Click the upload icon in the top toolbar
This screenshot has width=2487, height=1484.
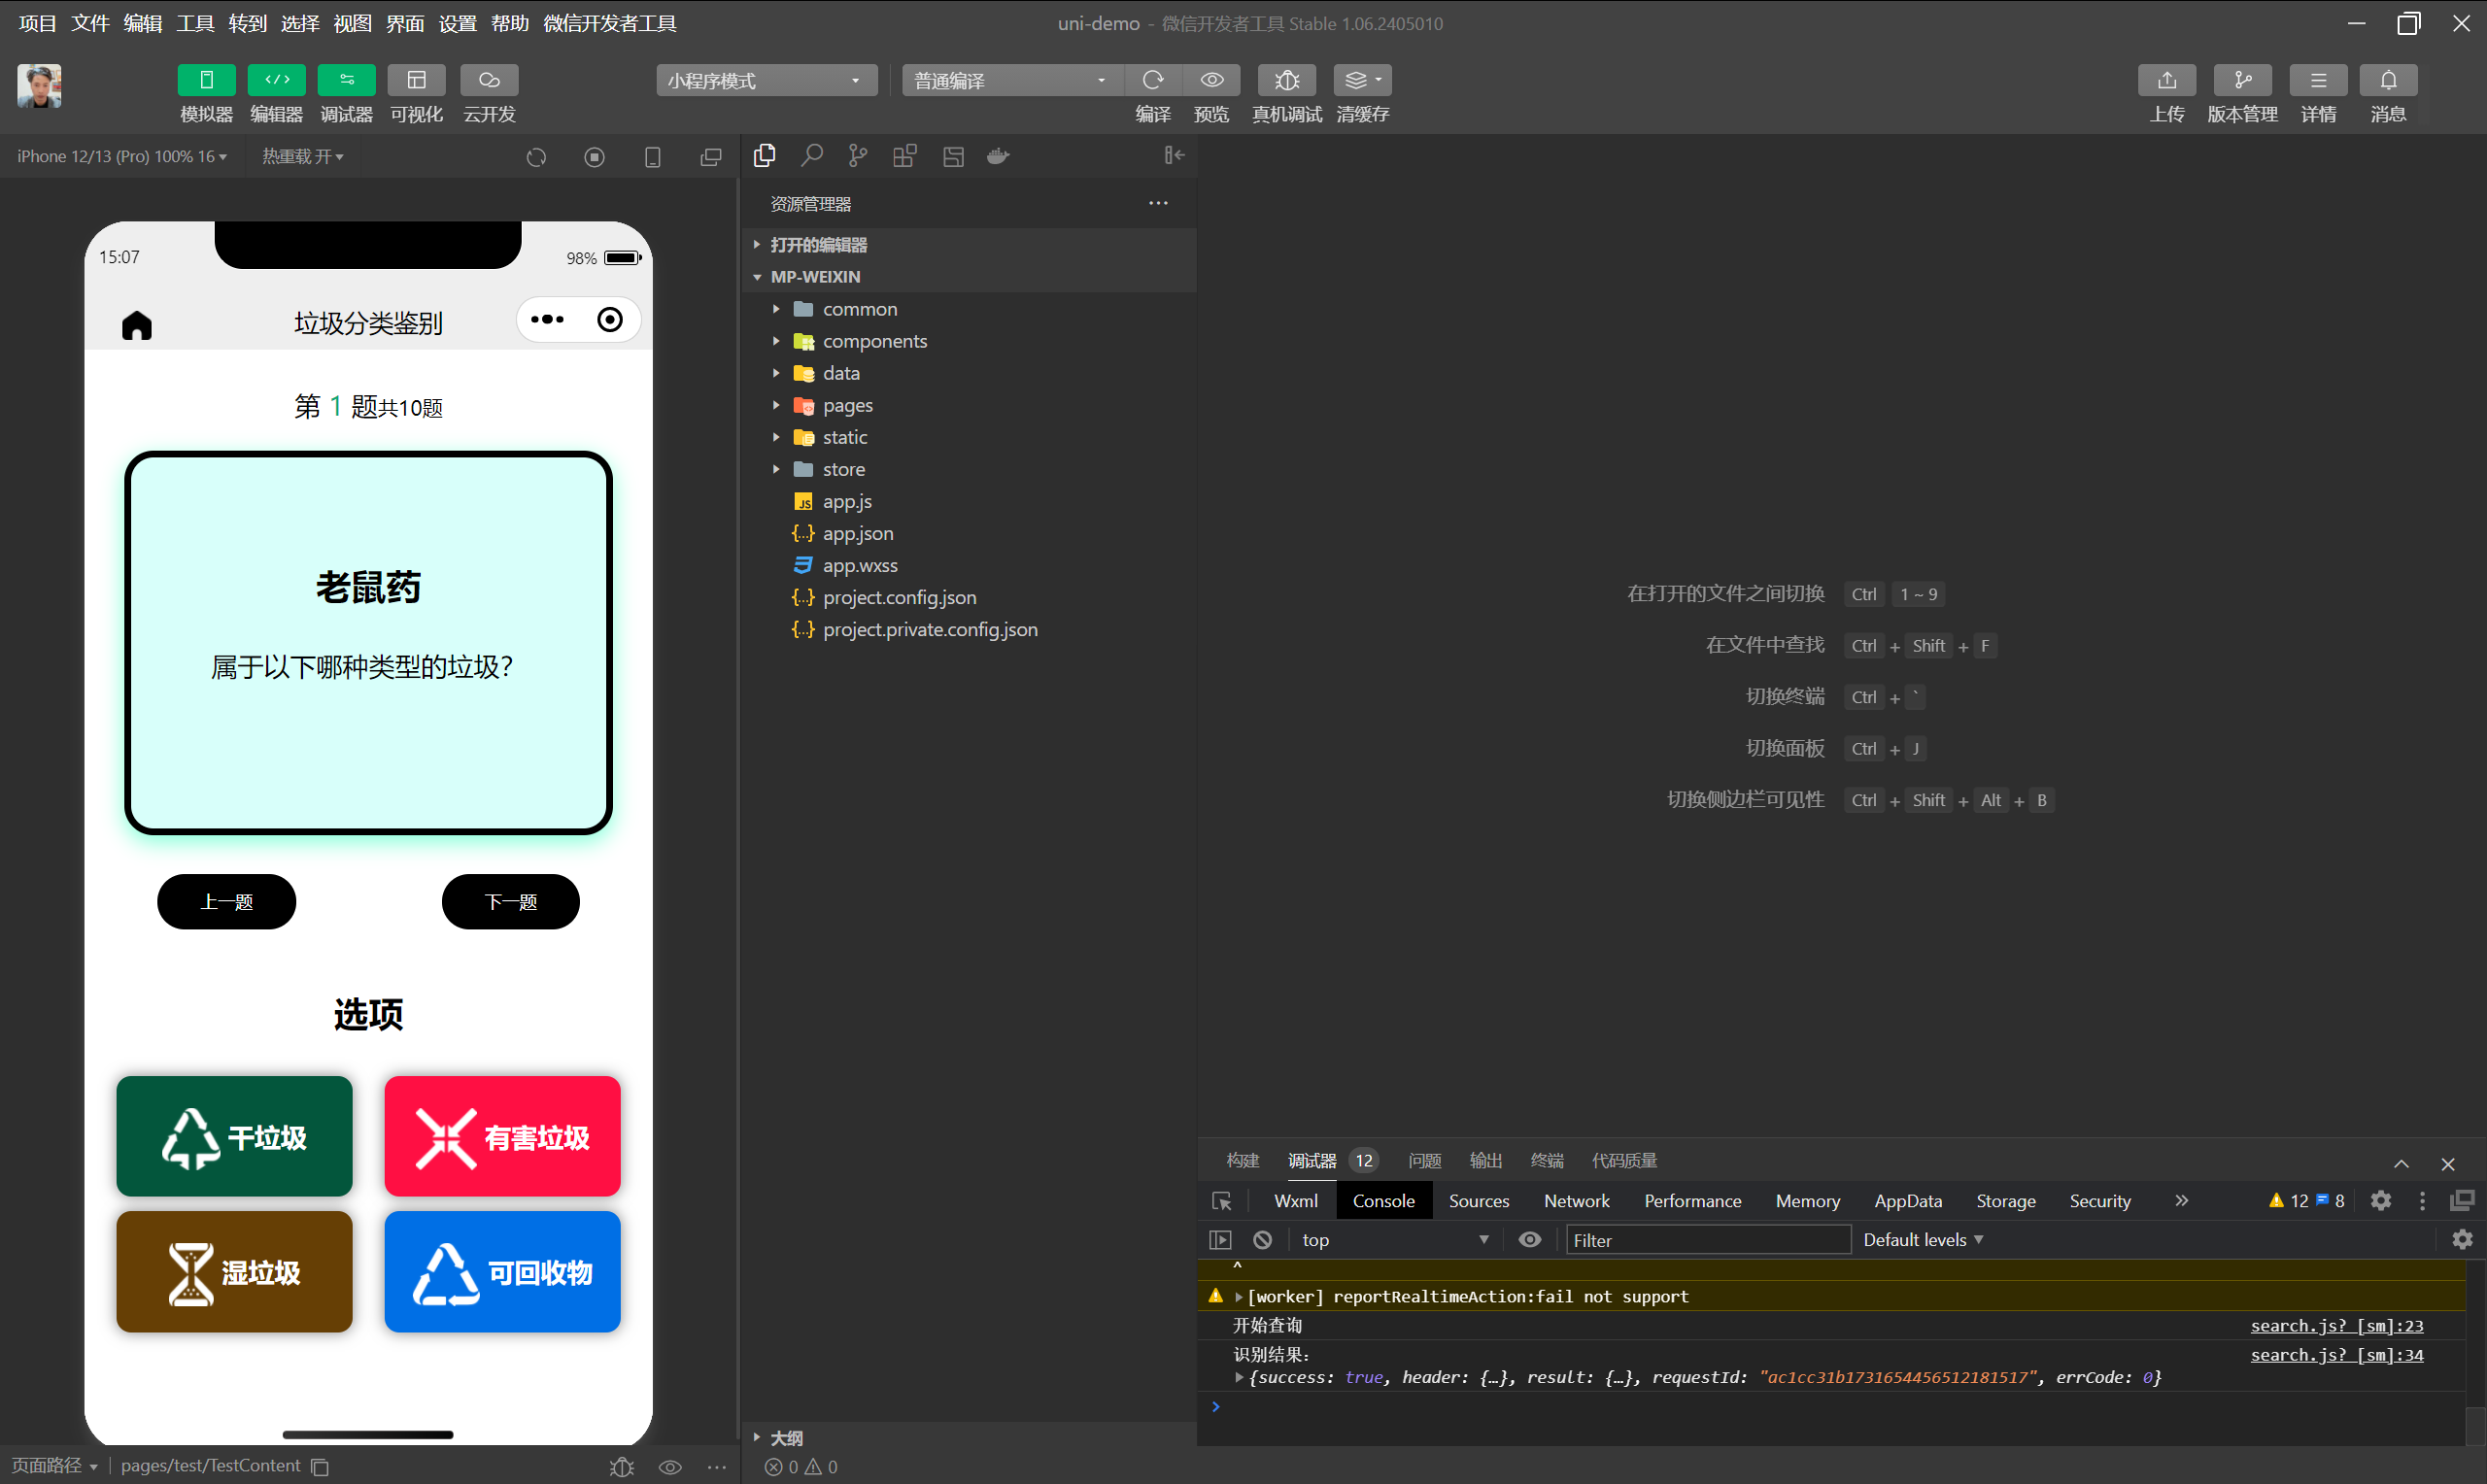pos(2166,80)
